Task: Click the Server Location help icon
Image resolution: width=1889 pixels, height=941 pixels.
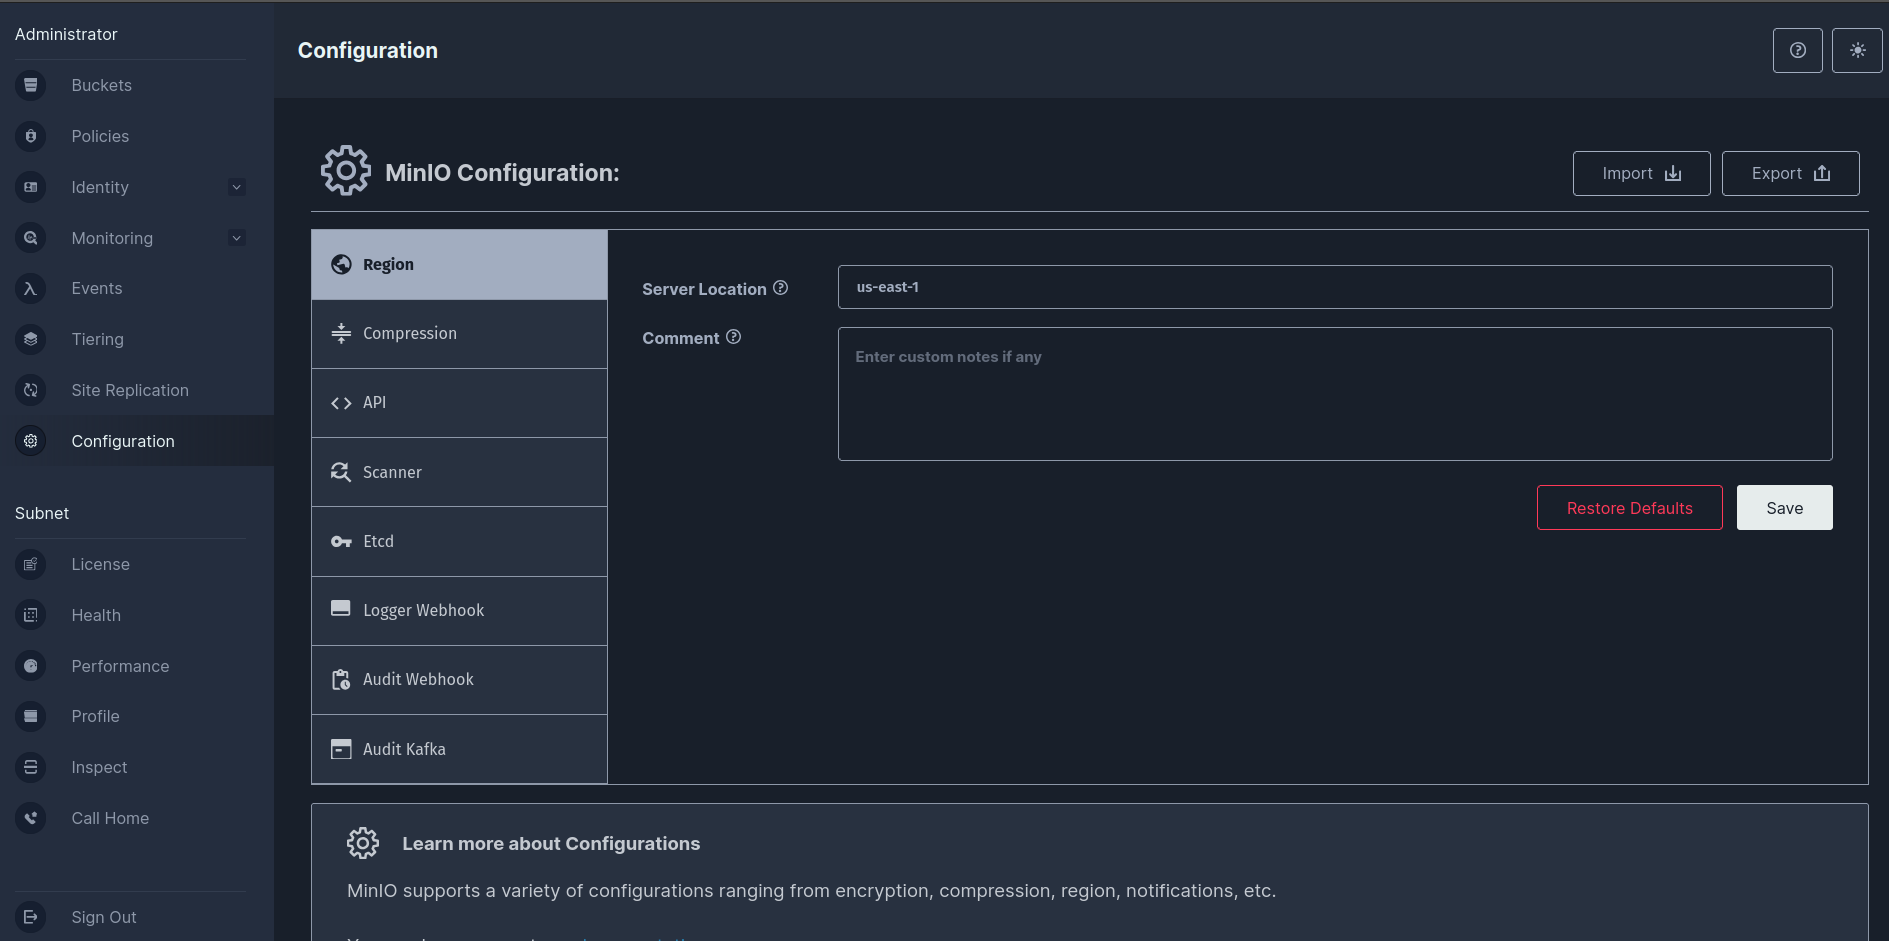Action: pos(781,288)
